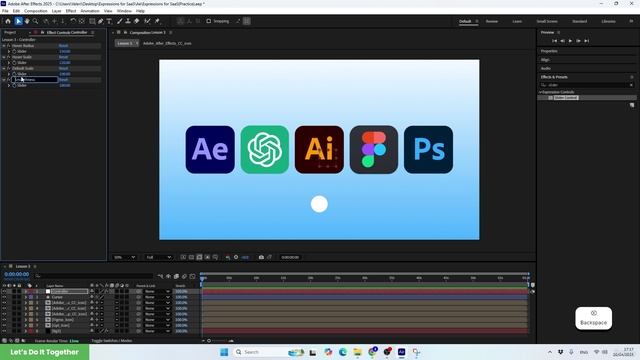The image size is (640, 360).
Task: Select the Roto Brush tool
Action: [147, 21]
